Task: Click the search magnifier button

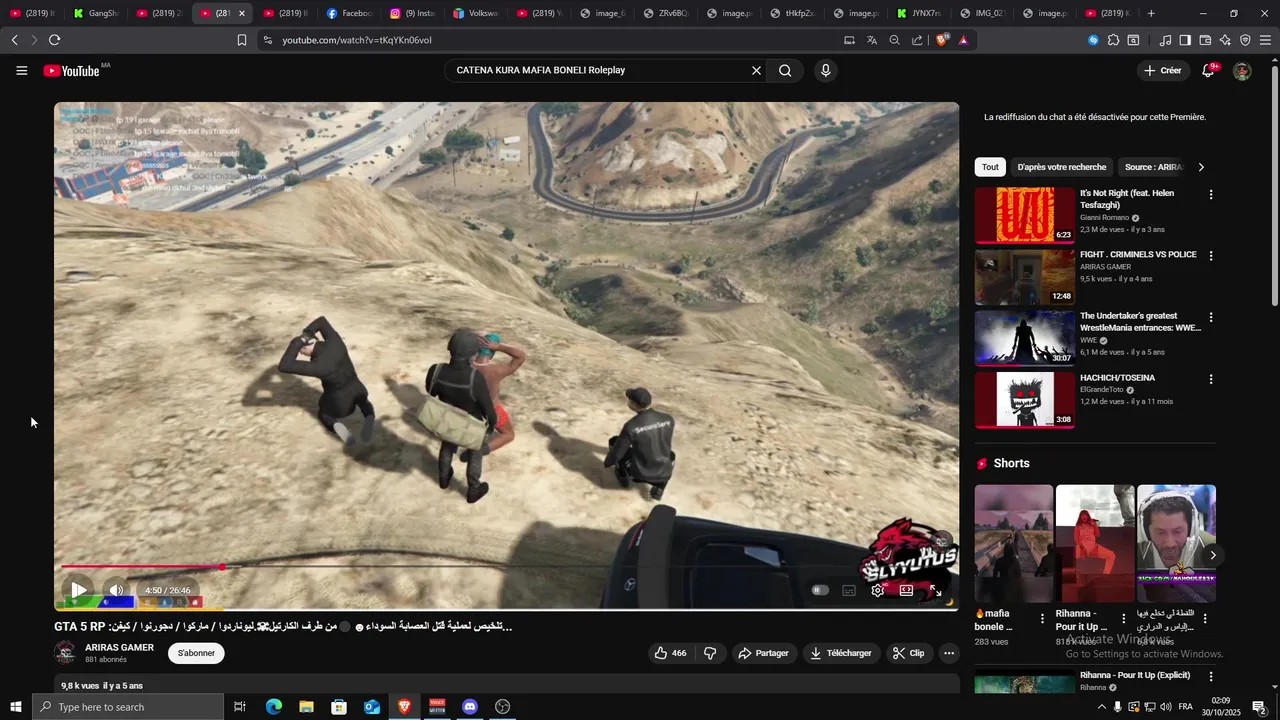Action: (785, 71)
